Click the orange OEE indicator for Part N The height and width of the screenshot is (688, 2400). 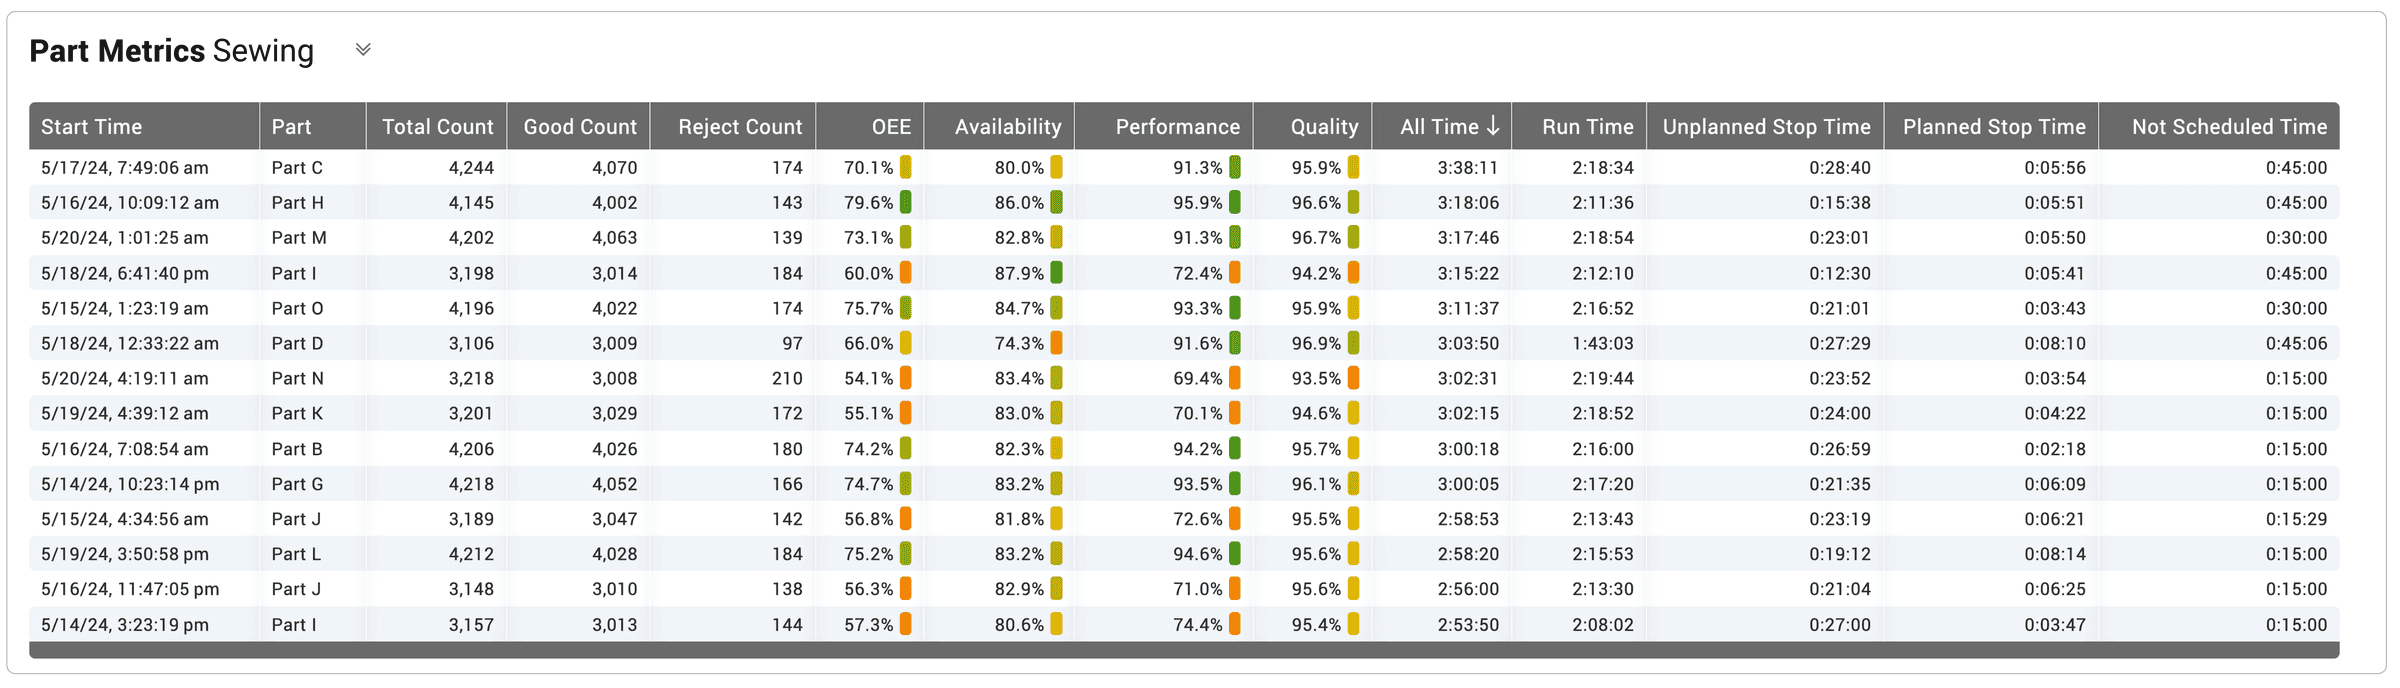coord(905,378)
